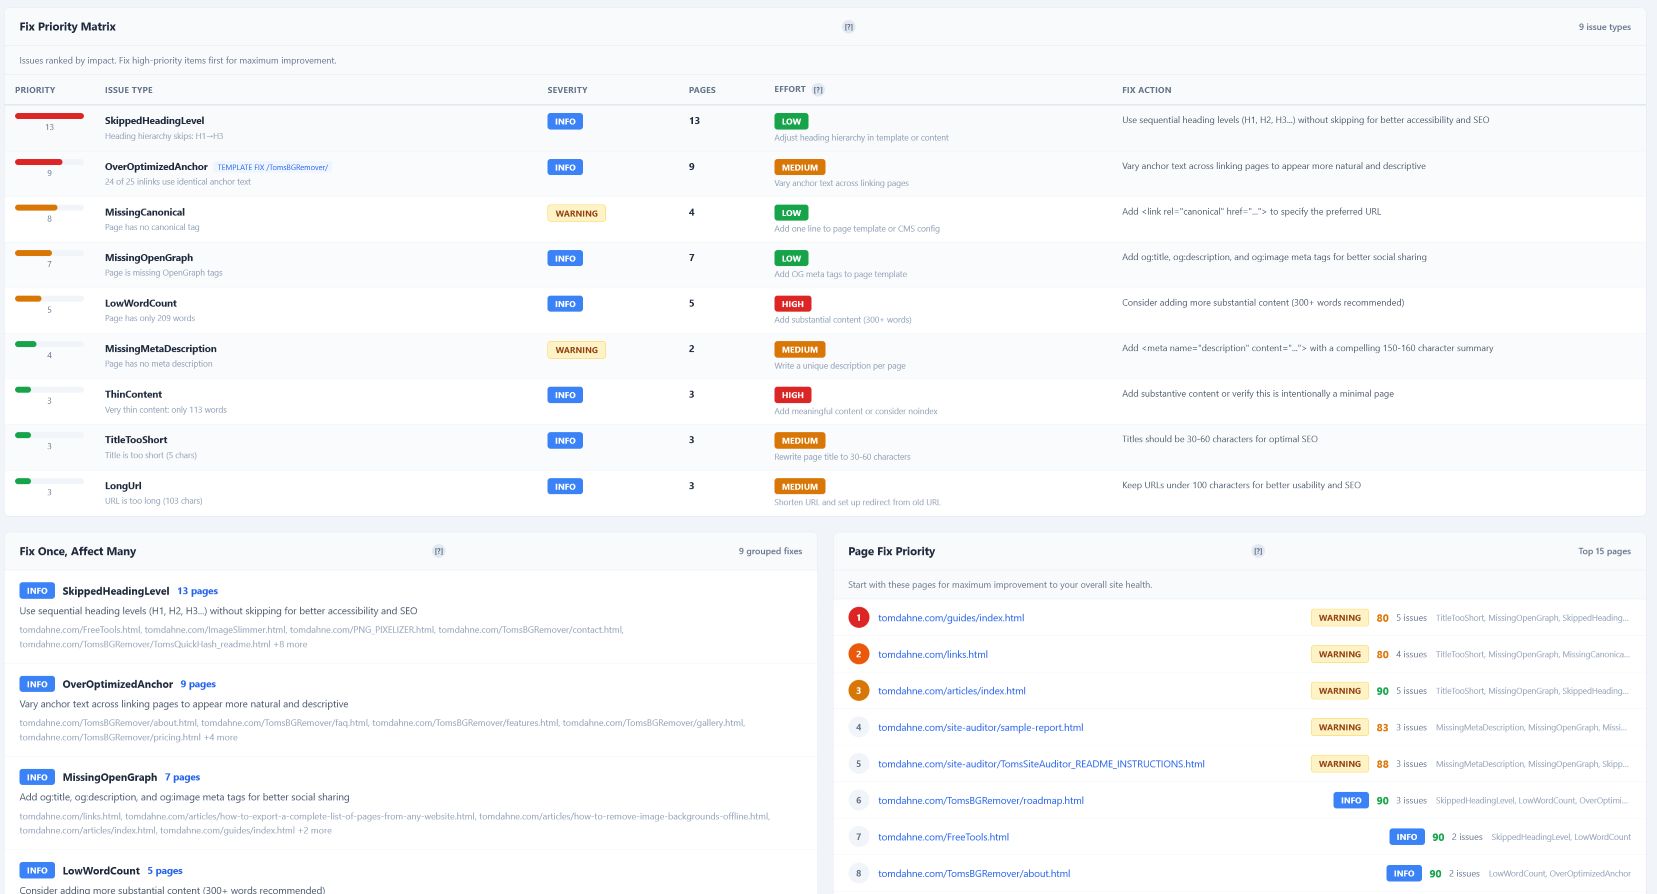Open the help icon beside Fix Priority Matrix
This screenshot has height=894, width=1657.
(848, 27)
